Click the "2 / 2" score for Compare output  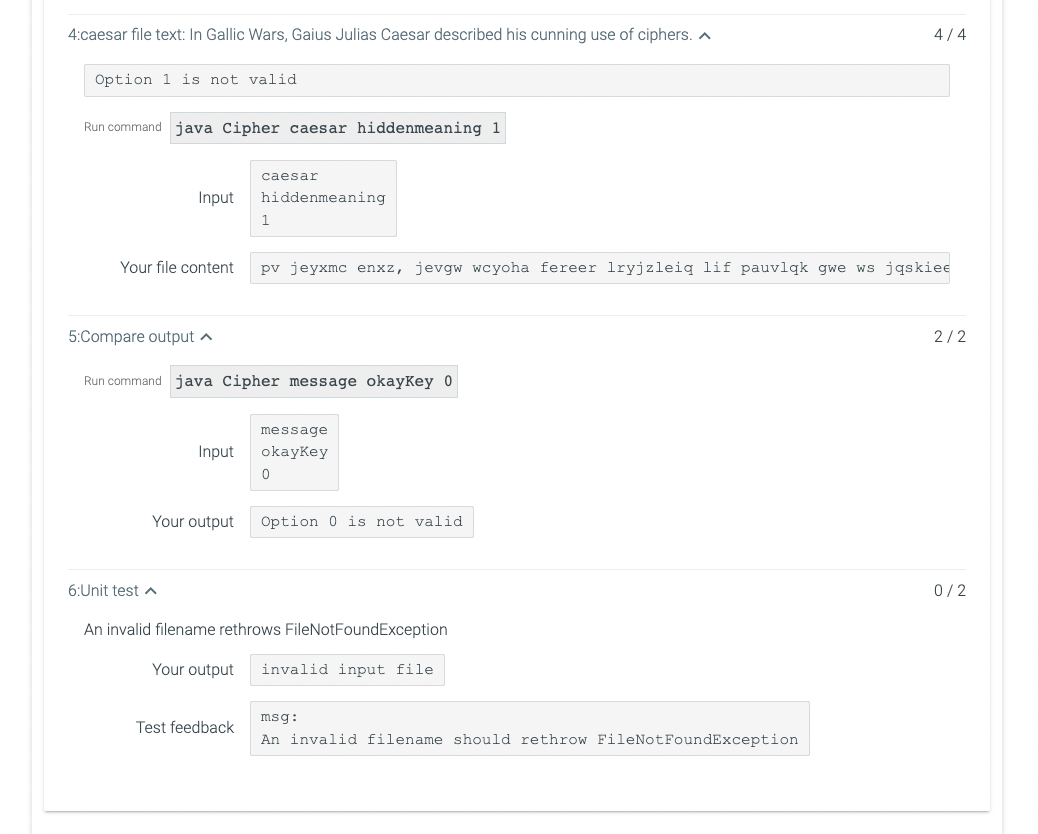950,336
